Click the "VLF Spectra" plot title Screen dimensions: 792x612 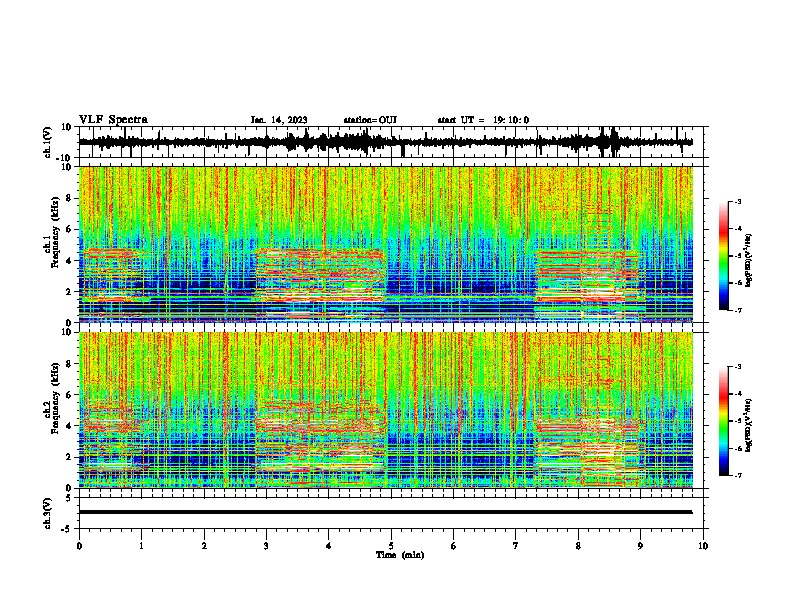tap(113, 120)
